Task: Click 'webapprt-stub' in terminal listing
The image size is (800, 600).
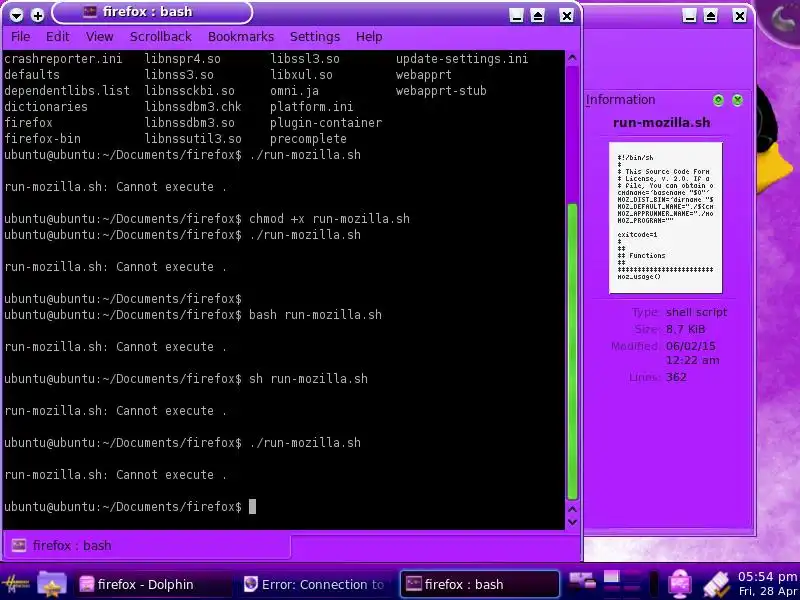Action: (x=441, y=91)
